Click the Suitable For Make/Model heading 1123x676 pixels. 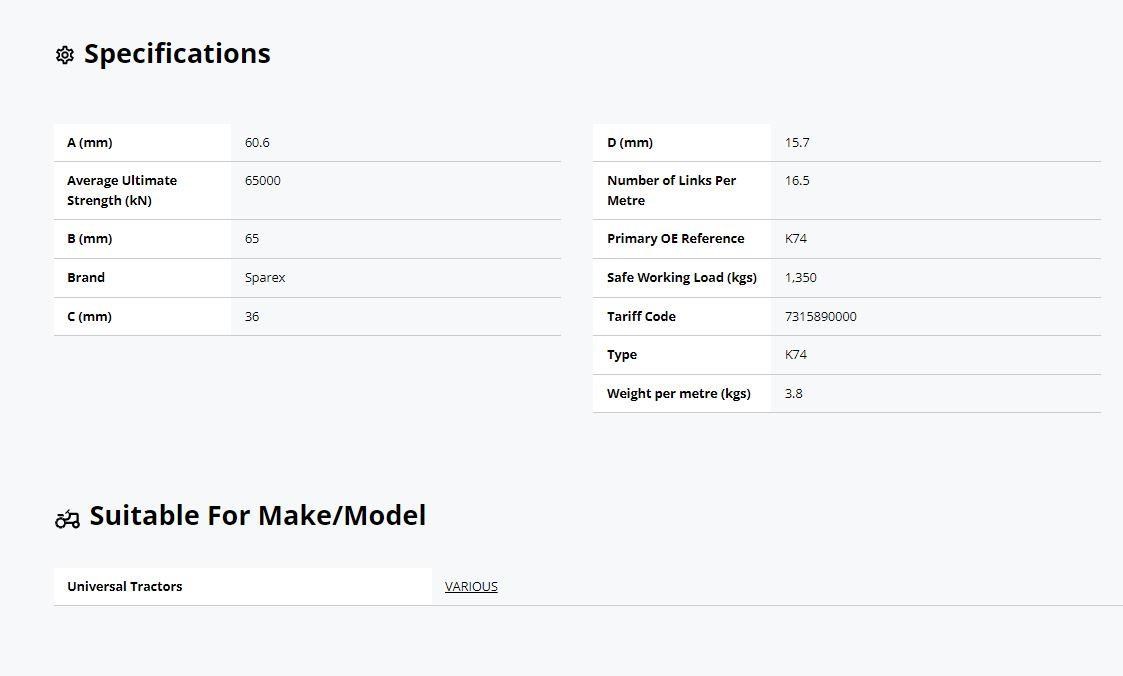258,516
